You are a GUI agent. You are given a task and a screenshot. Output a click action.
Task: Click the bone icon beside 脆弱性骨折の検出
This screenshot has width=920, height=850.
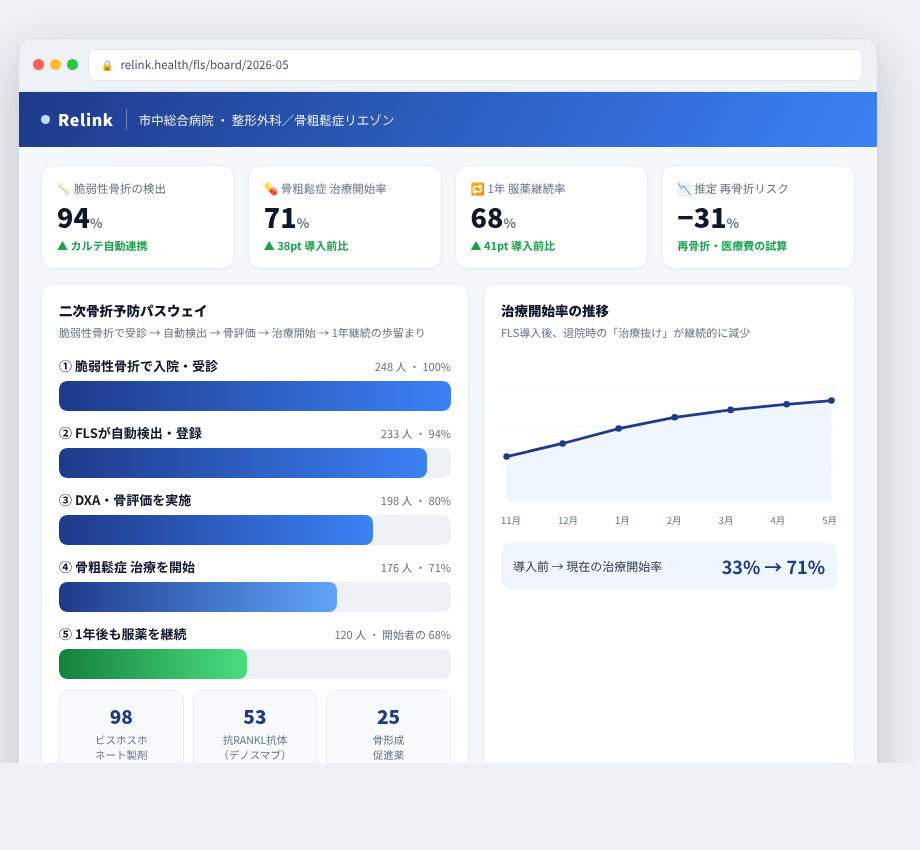click(64, 189)
